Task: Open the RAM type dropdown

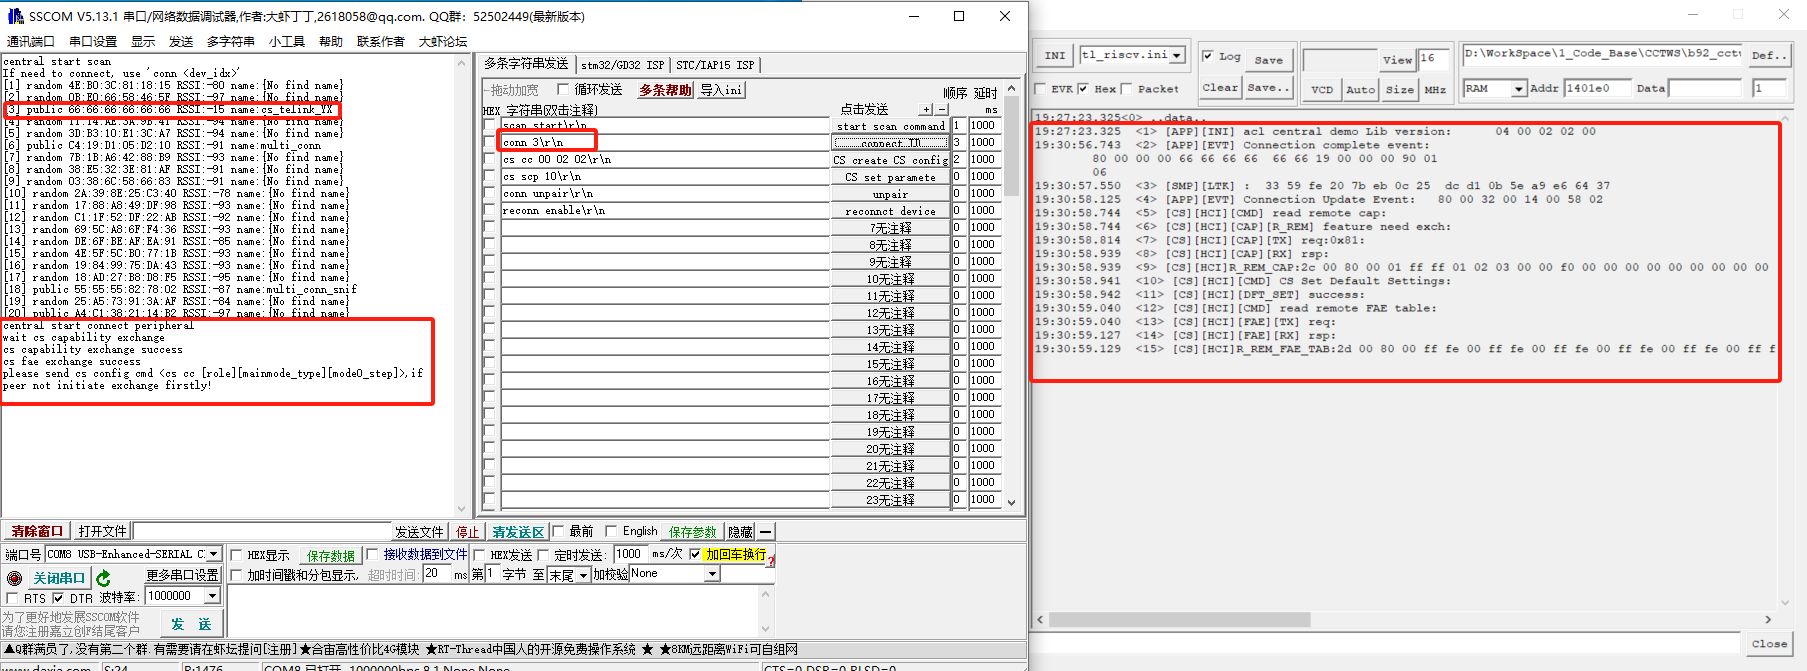Action: [x=1519, y=89]
